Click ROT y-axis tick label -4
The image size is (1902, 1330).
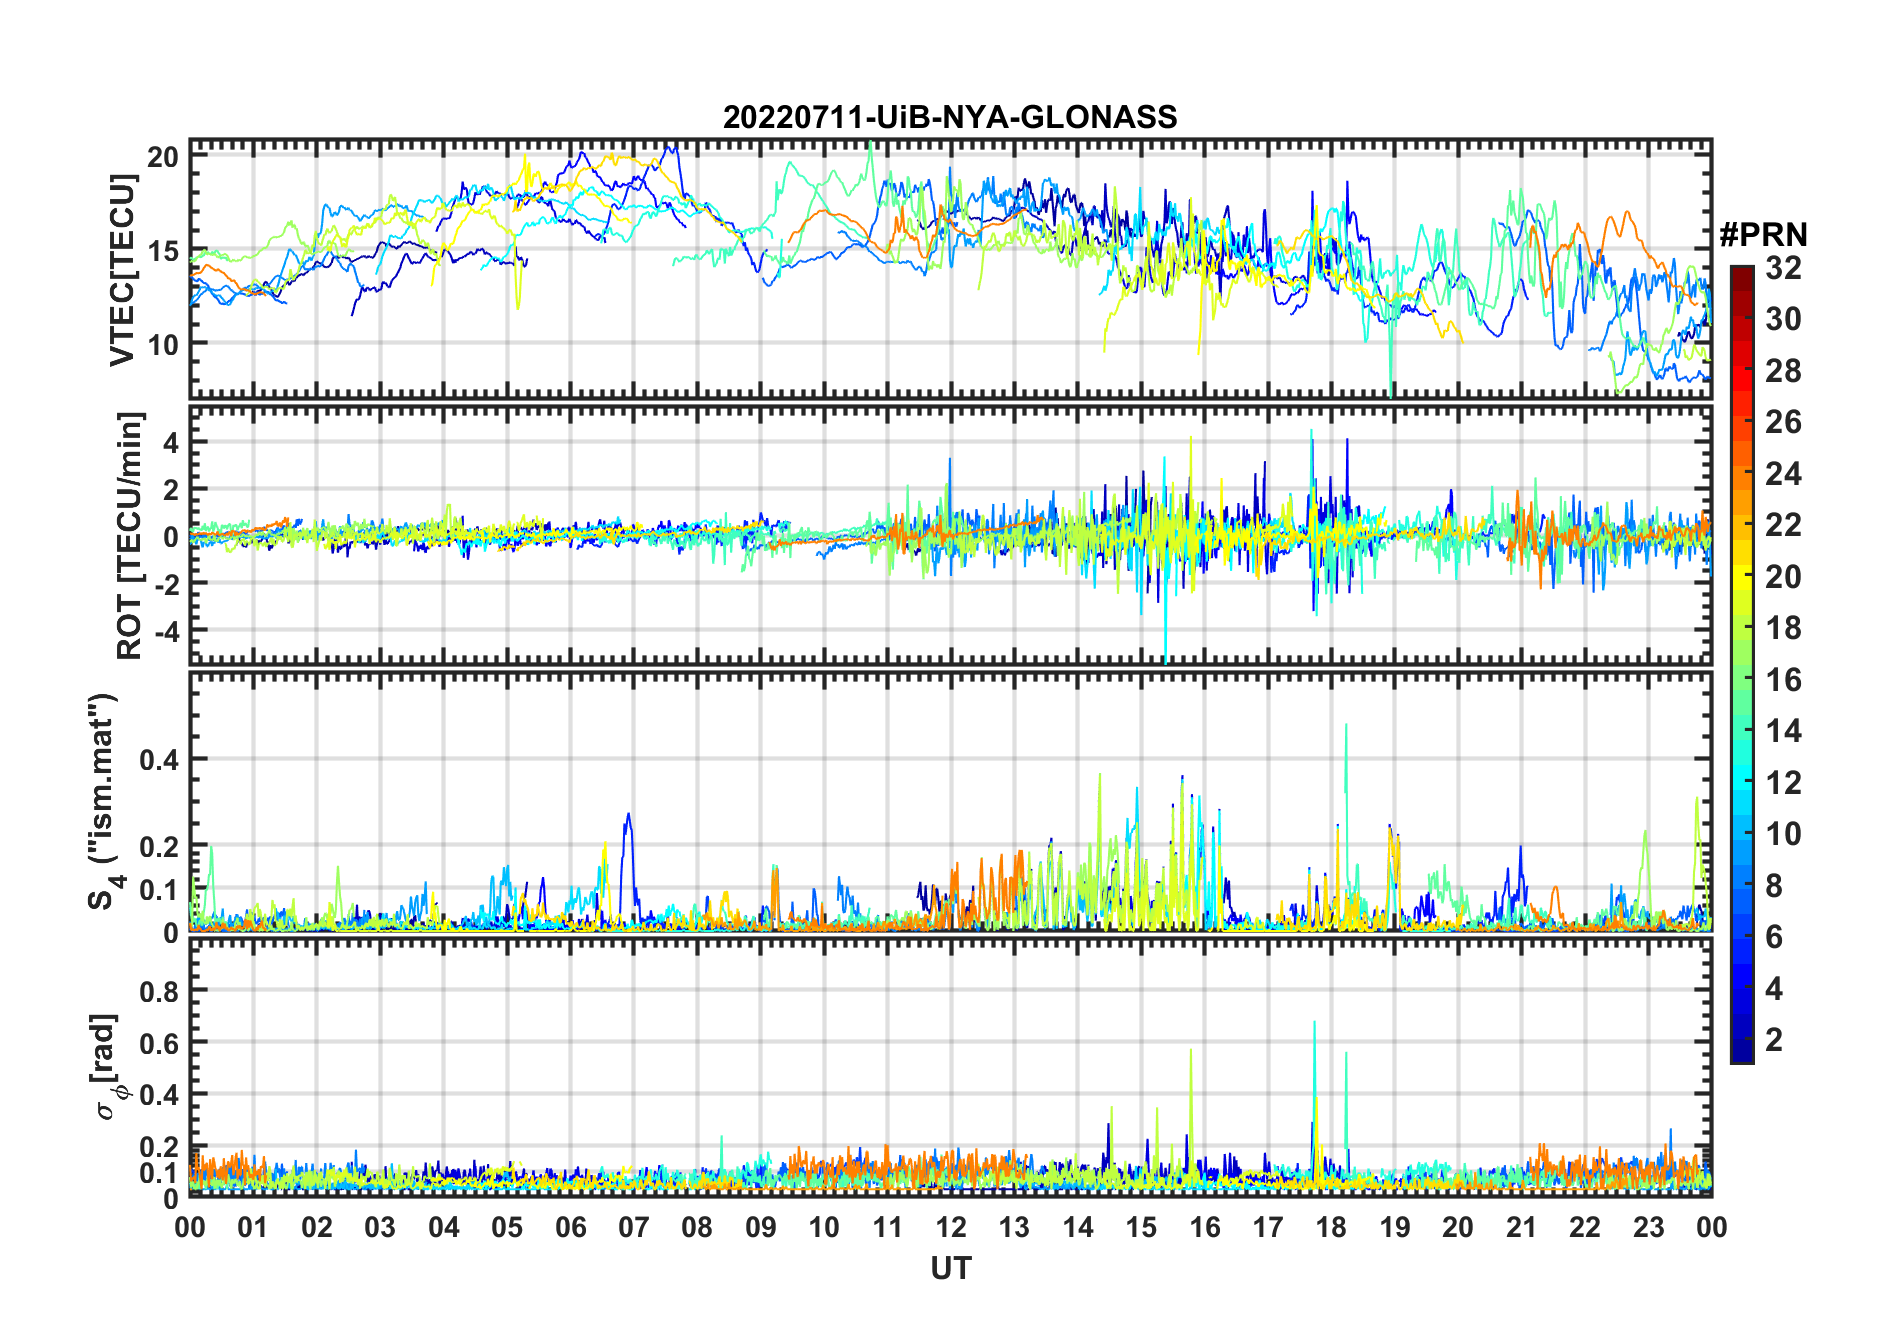tap(165, 631)
